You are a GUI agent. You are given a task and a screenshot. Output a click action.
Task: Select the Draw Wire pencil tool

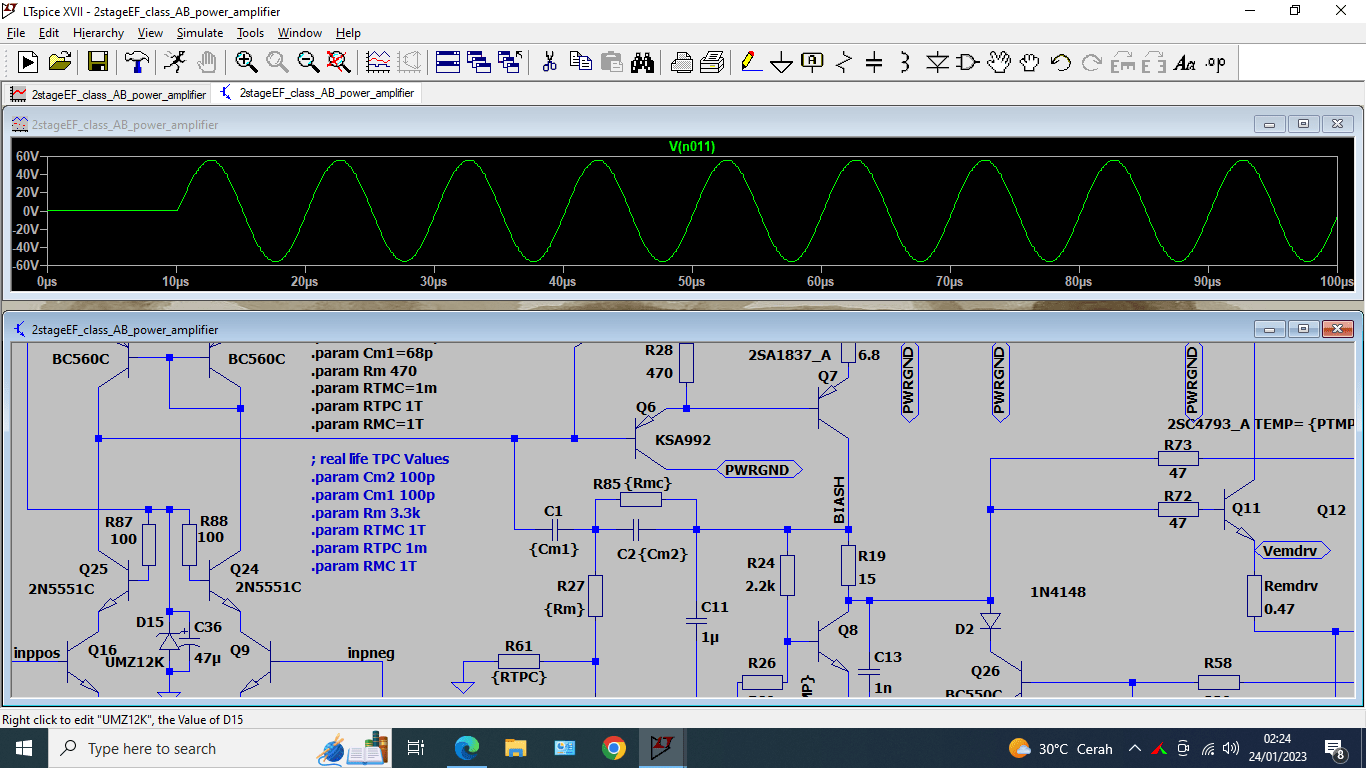750,62
